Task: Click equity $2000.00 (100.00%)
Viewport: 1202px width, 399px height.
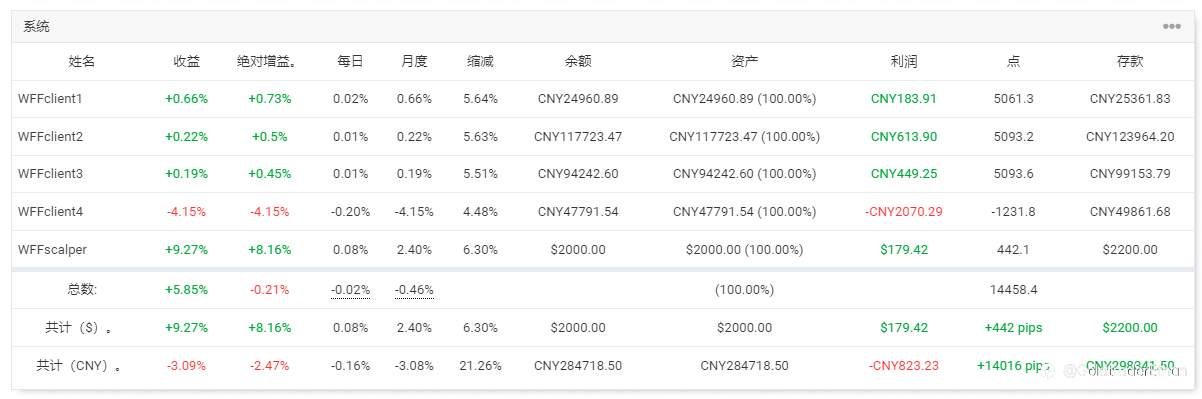Action: point(745,250)
